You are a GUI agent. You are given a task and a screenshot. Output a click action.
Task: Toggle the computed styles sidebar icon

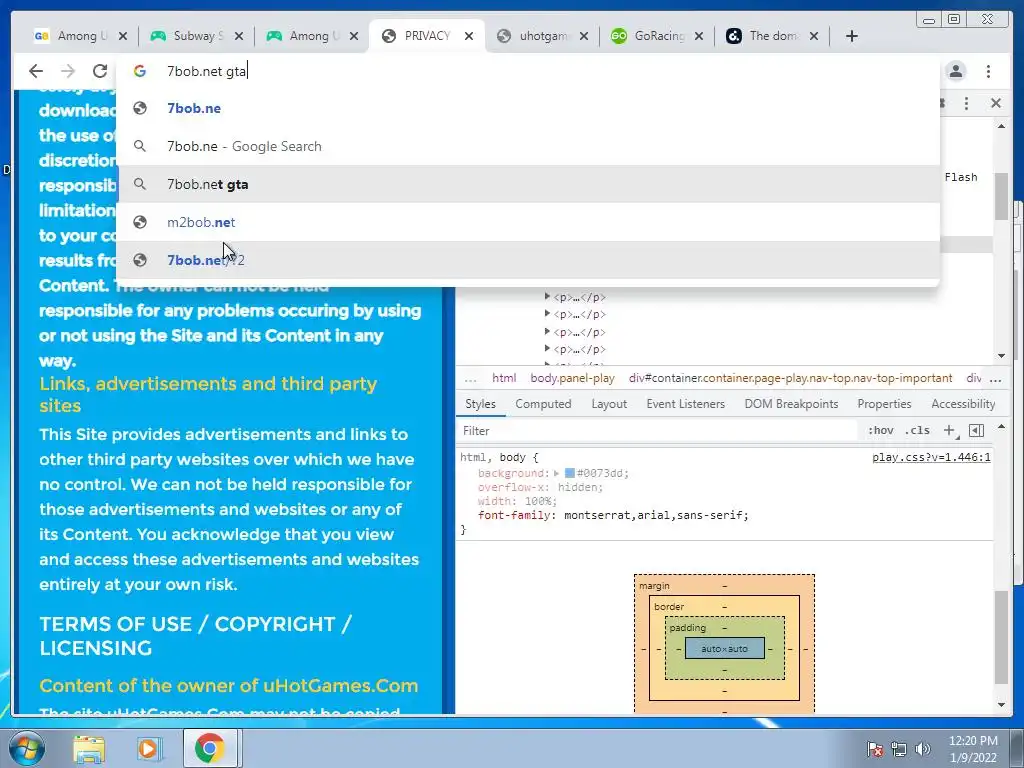(x=977, y=430)
